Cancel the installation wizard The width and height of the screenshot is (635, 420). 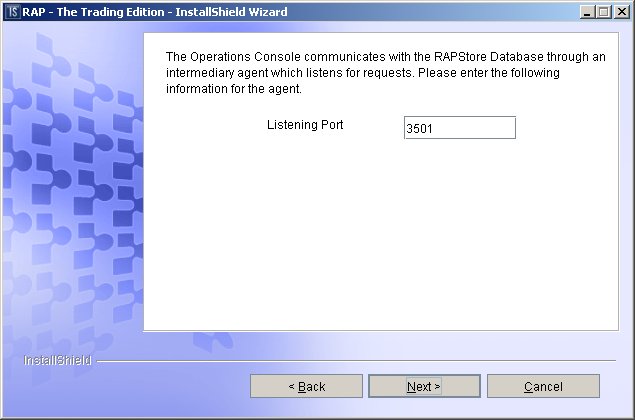point(543,386)
